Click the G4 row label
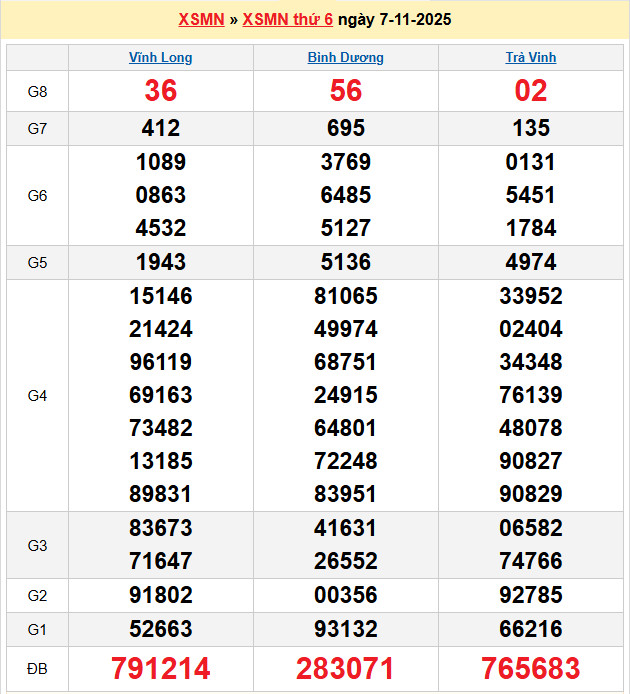This screenshot has width=630, height=694. tap(38, 396)
